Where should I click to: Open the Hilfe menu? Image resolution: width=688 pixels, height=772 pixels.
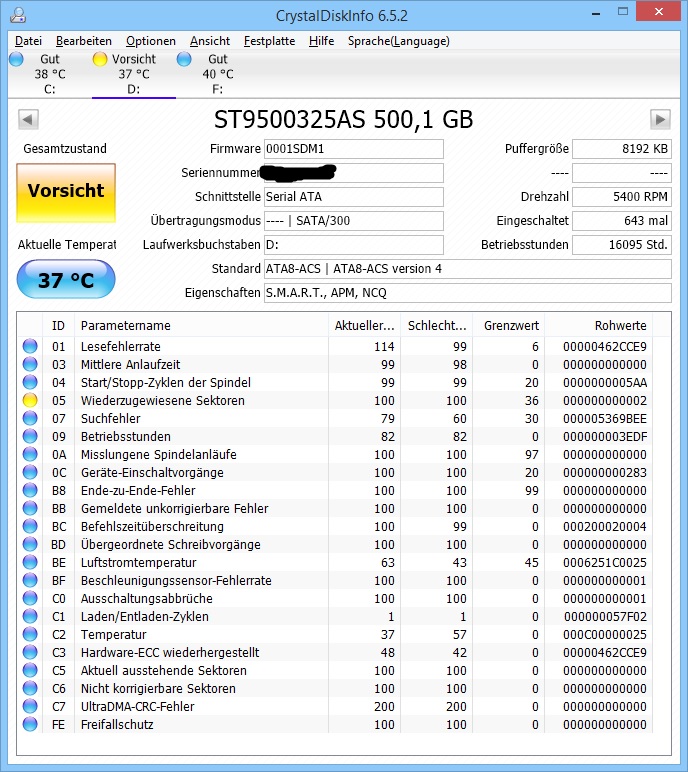[x=321, y=41]
